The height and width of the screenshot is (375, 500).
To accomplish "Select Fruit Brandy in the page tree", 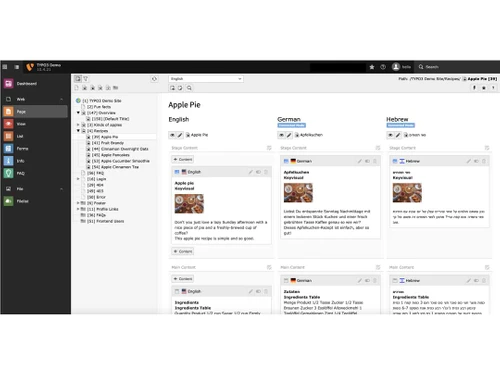I will (108, 143).
